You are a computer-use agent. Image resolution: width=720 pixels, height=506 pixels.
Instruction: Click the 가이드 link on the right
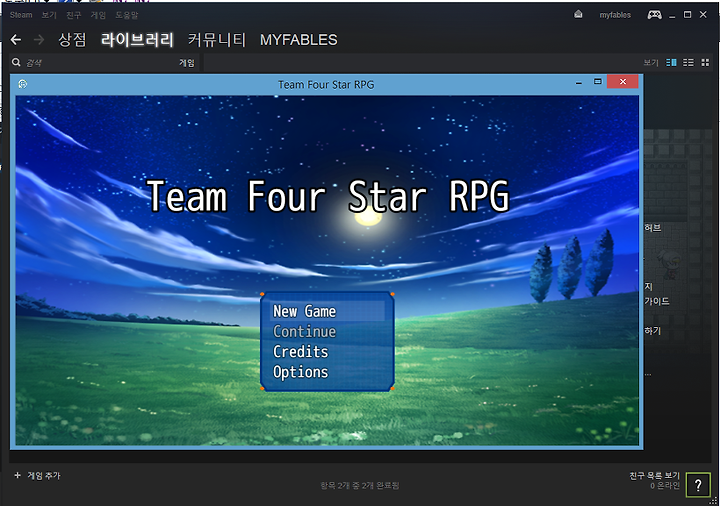coord(656,301)
